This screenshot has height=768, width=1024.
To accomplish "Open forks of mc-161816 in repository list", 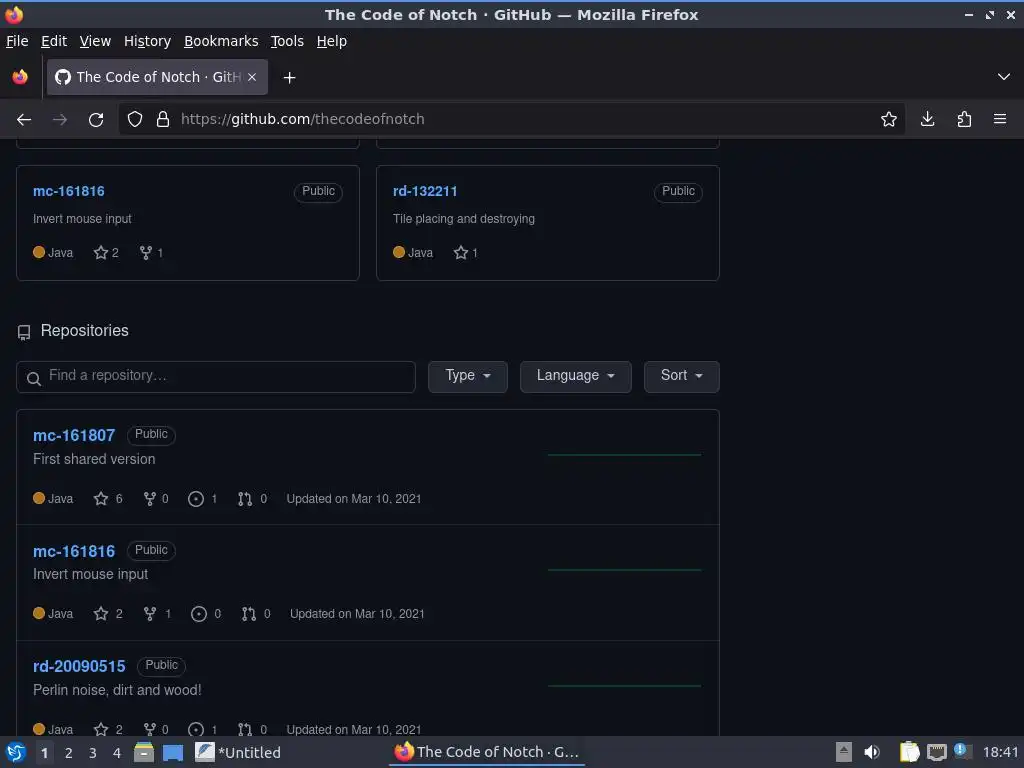I will coord(157,614).
